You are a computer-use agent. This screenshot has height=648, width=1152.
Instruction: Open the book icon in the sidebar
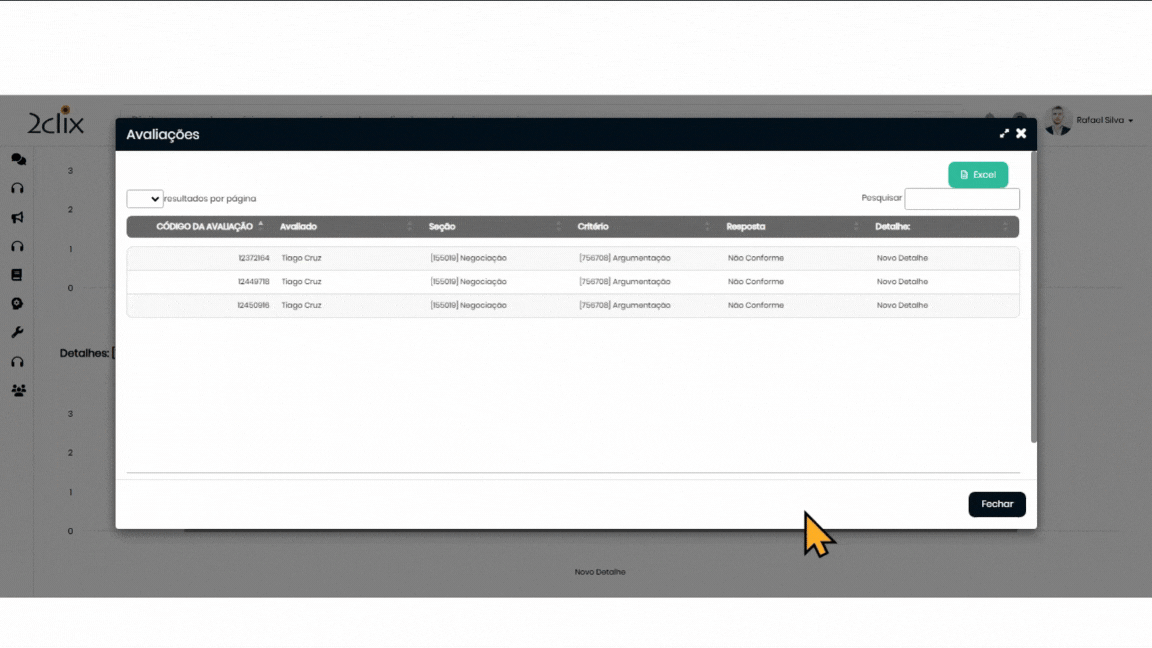pyautogui.click(x=17, y=275)
